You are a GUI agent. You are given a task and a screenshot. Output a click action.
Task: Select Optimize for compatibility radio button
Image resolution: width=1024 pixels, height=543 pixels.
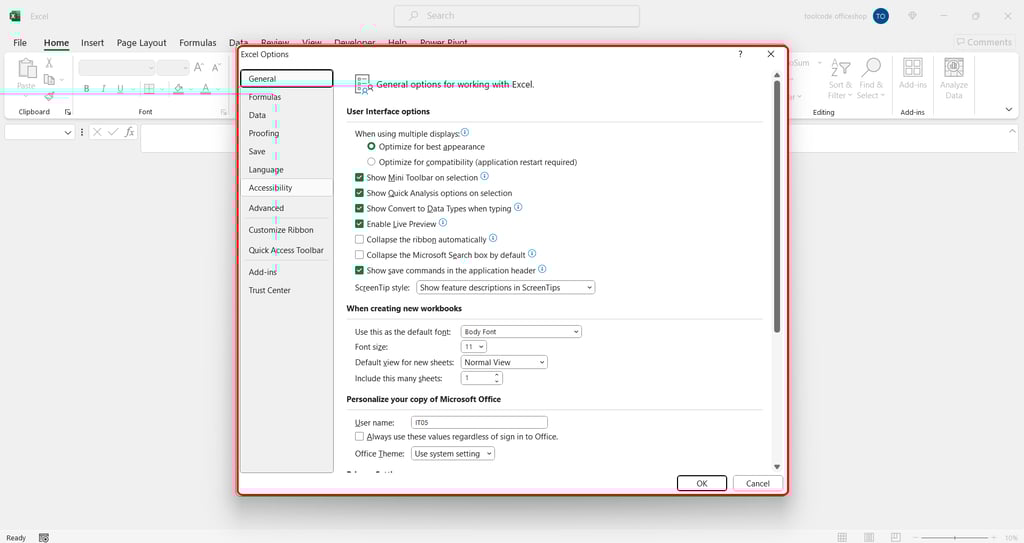click(371, 162)
